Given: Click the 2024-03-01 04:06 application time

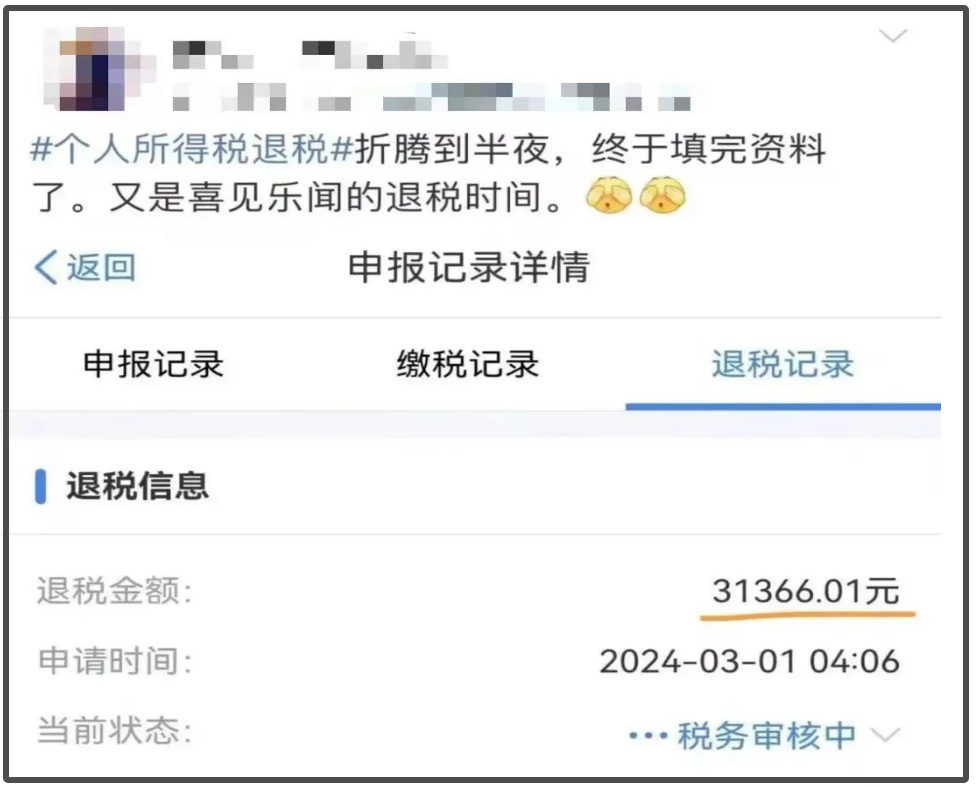Looking at the screenshot, I should click(750, 661).
